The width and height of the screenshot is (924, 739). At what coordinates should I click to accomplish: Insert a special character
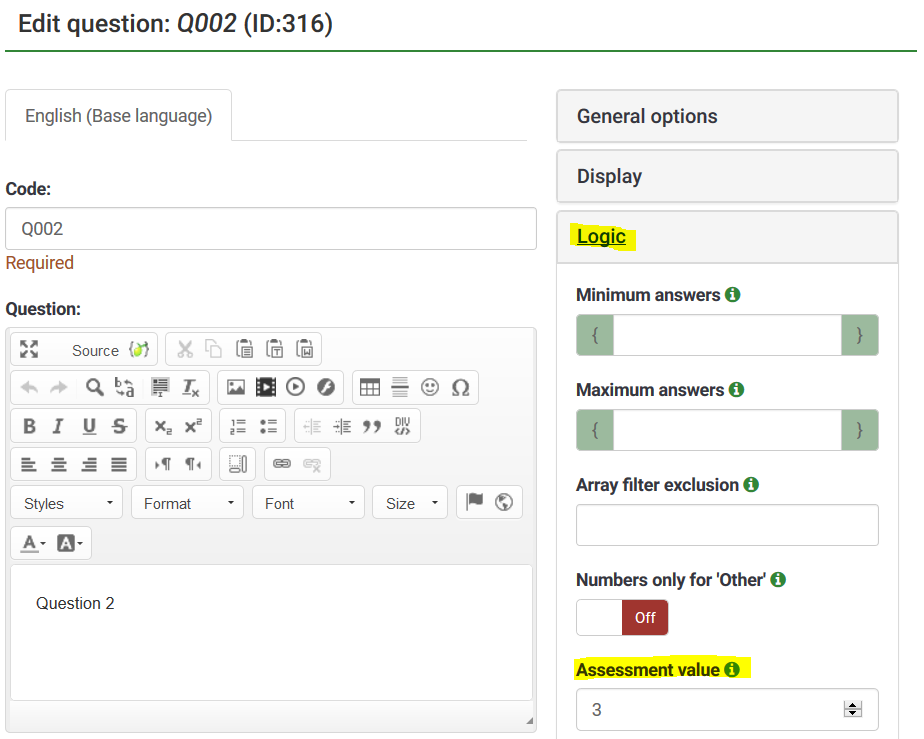[462, 387]
